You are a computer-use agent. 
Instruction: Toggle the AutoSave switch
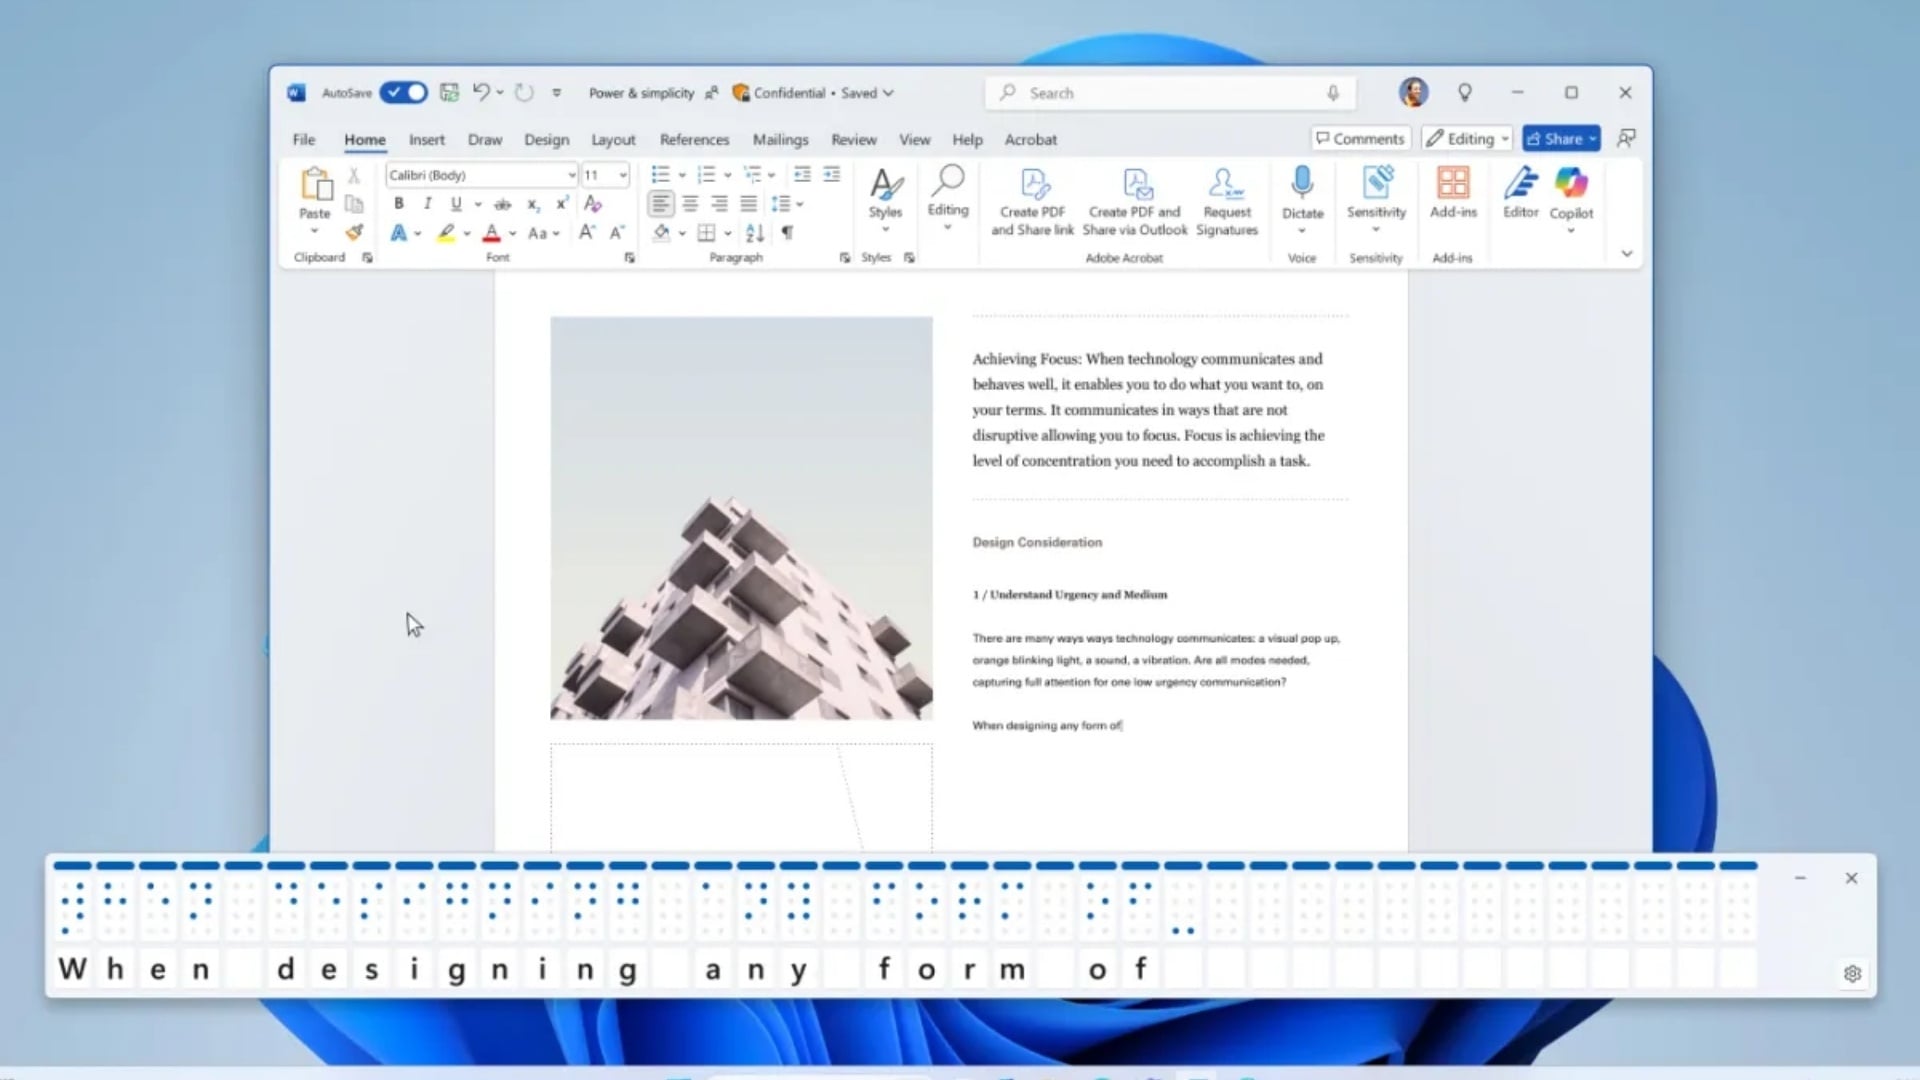[404, 92]
